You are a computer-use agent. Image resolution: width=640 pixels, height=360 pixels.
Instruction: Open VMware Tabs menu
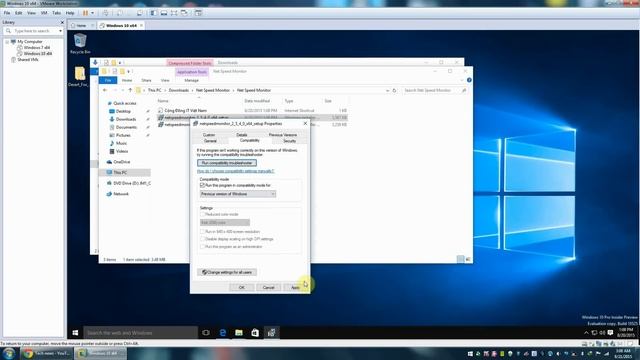pos(56,13)
